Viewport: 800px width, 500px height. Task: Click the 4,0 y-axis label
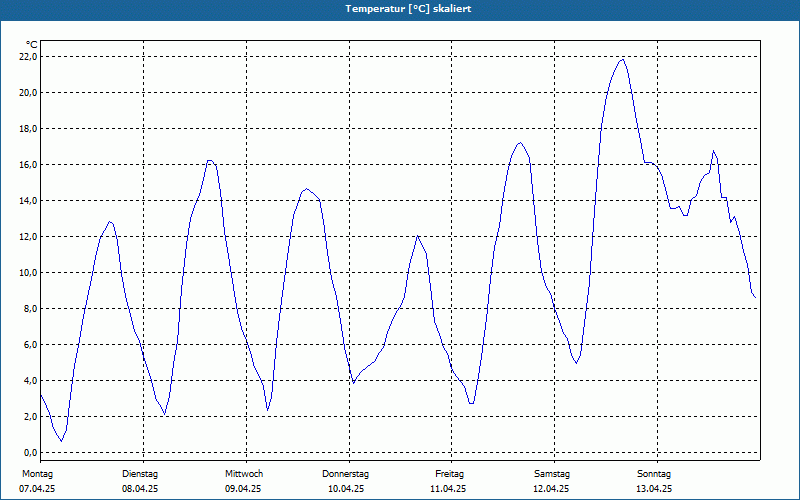coord(30,381)
